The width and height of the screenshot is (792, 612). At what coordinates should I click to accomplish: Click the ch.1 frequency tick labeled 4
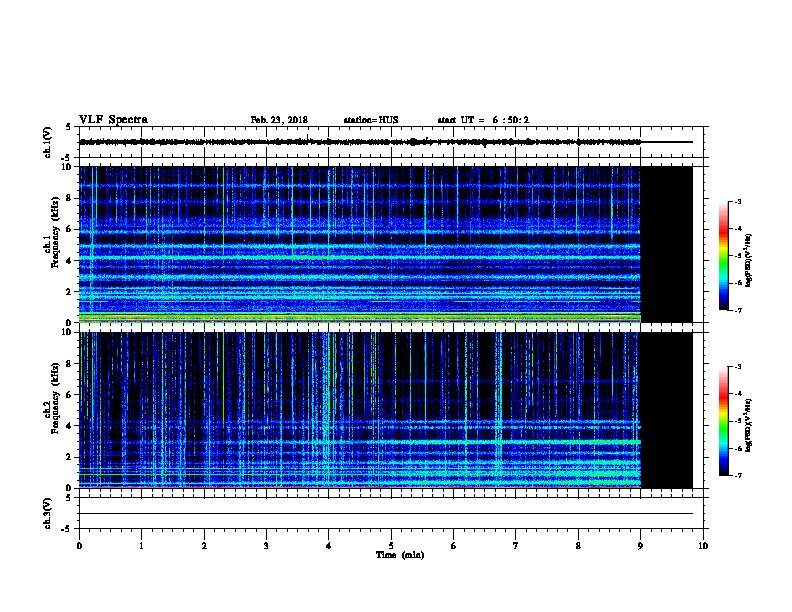click(x=69, y=260)
